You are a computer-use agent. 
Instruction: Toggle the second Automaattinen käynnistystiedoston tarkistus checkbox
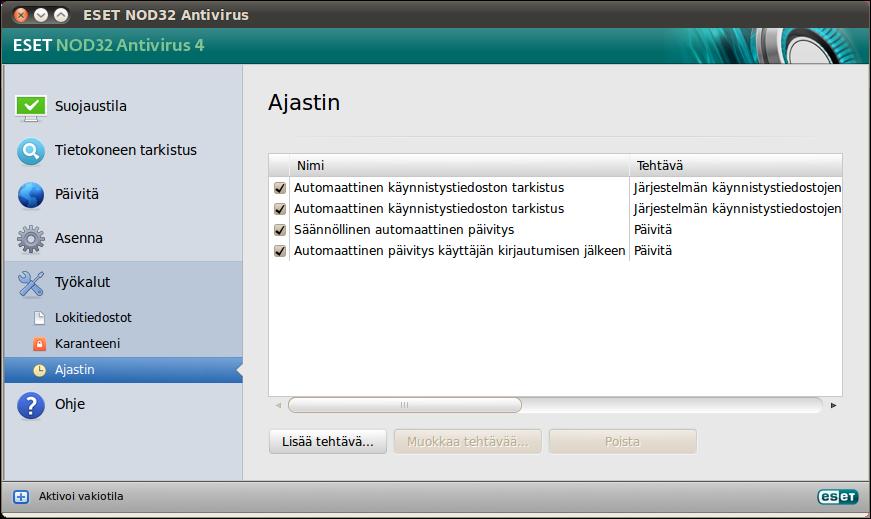[x=280, y=209]
